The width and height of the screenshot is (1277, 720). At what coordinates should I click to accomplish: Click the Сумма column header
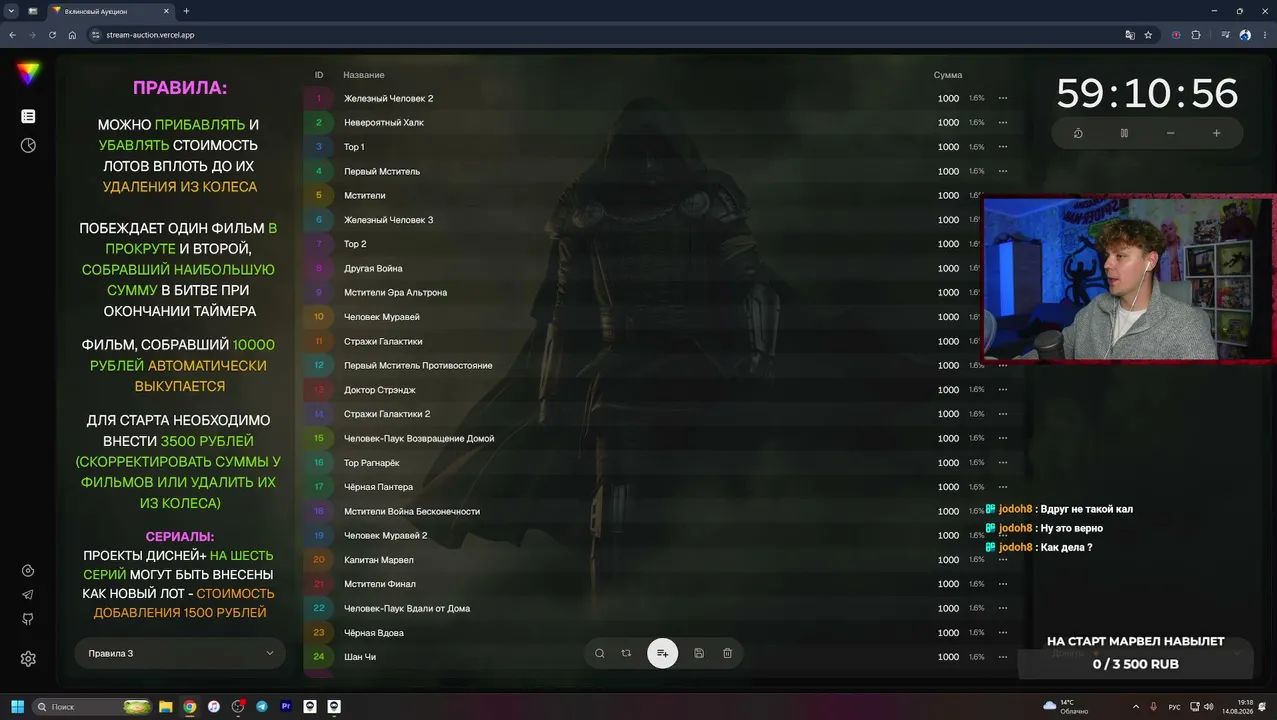pyautogui.click(x=948, y=75)
